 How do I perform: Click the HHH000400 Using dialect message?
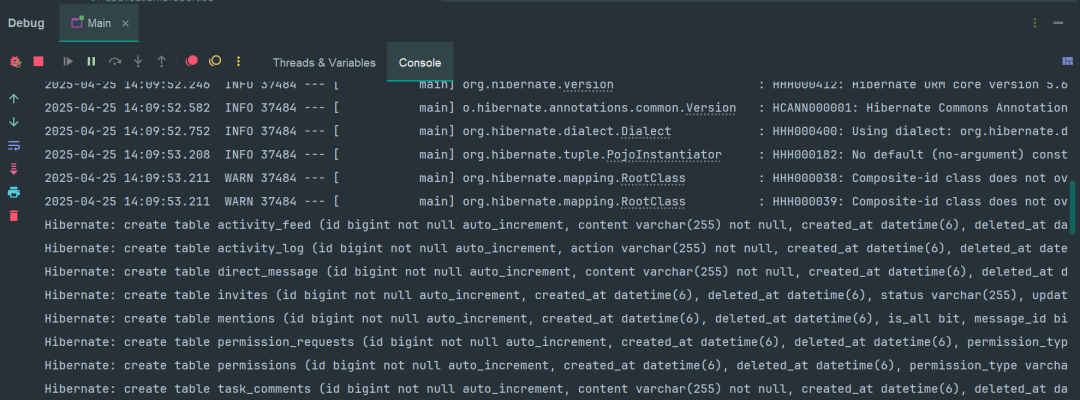point(920,131)
